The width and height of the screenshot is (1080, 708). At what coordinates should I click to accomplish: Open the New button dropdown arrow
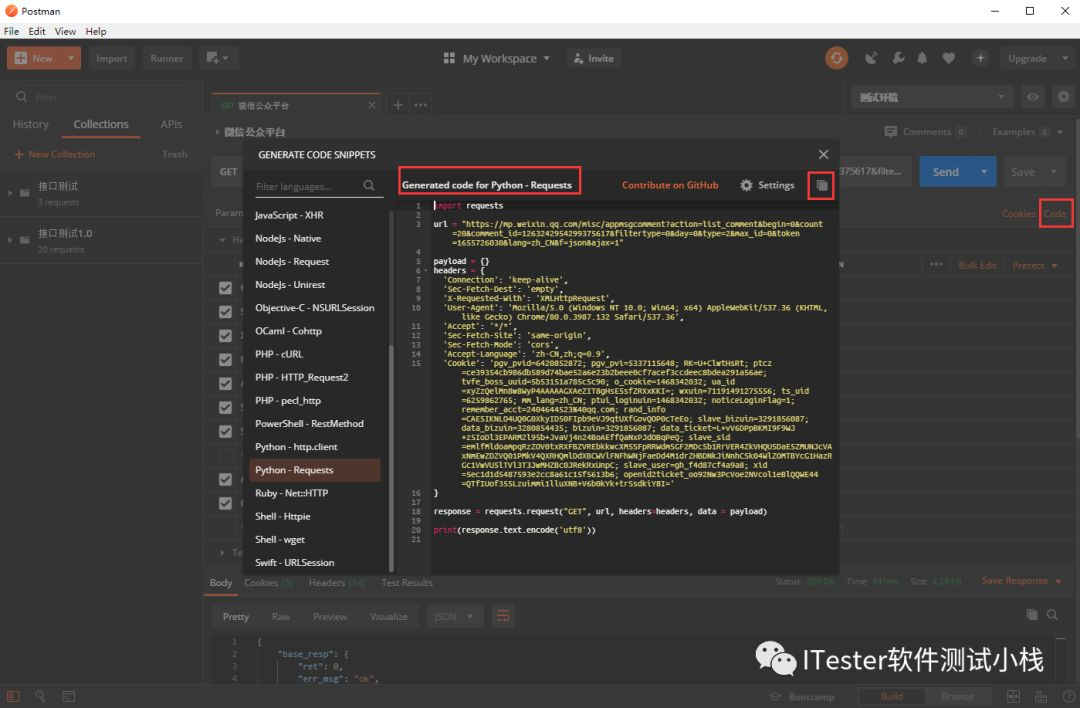(x=71, y=58)
